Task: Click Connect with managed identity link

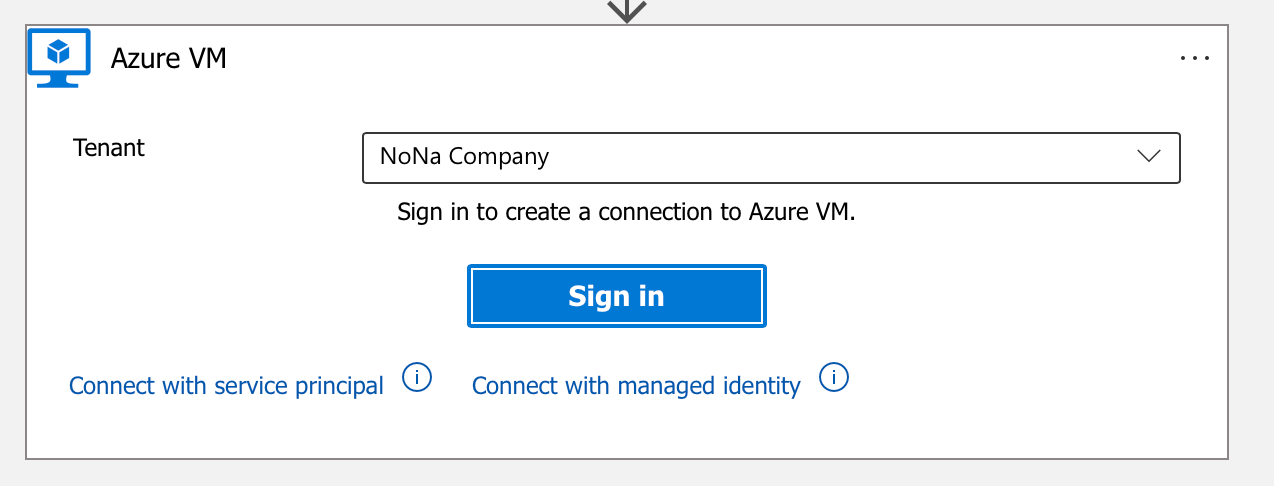Action: click(x=636, y=386)
